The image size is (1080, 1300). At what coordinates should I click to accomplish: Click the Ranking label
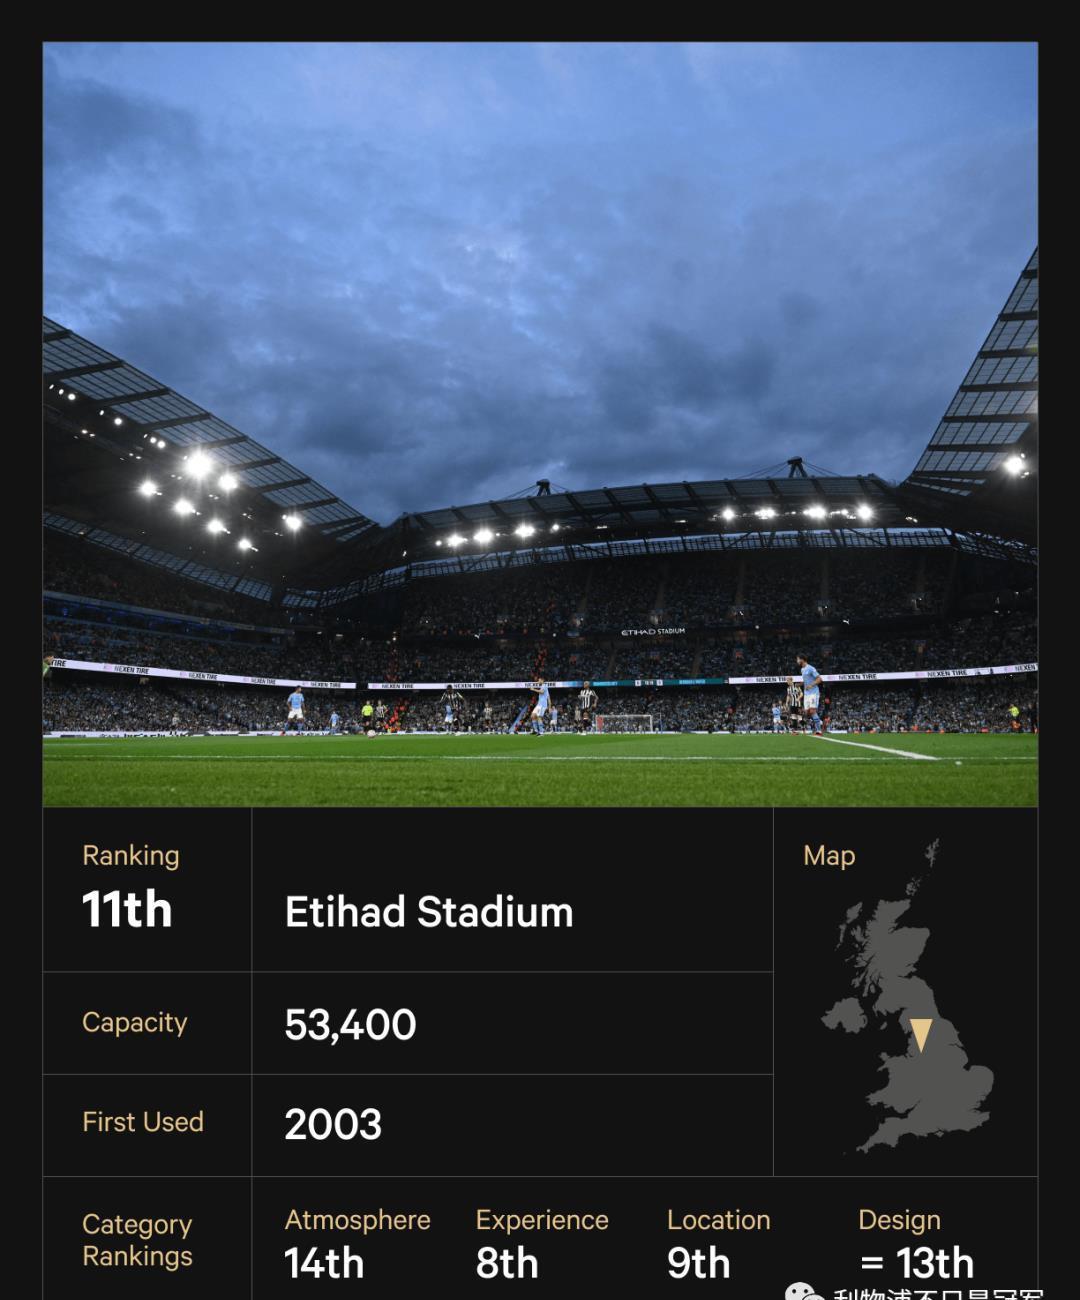[x=131, y=856]
